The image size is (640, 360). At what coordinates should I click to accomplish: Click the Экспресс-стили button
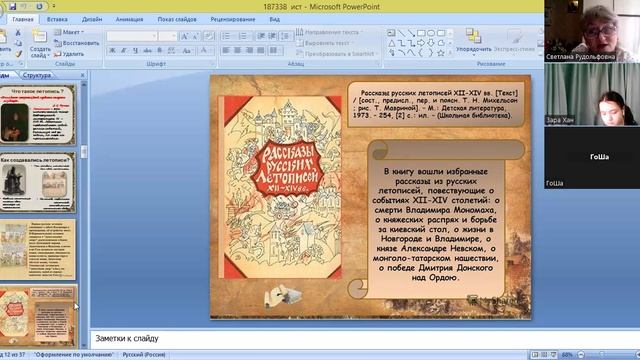coord(514,42)
